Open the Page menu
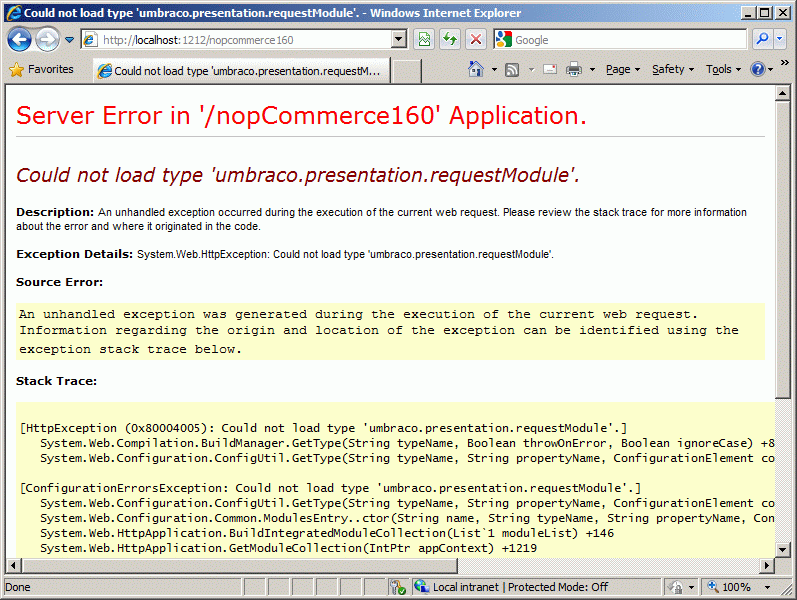Viewport: 797px width, 600px height. tap(623, 69)
